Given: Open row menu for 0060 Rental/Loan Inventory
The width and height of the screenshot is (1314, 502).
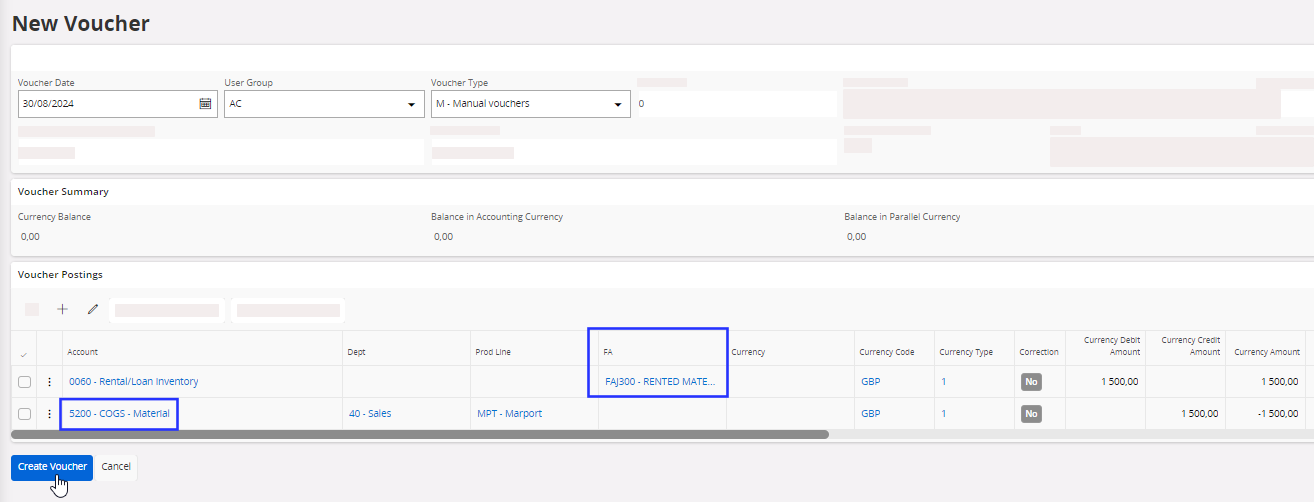Looking at the screenshot, I should tap(49, 382).
